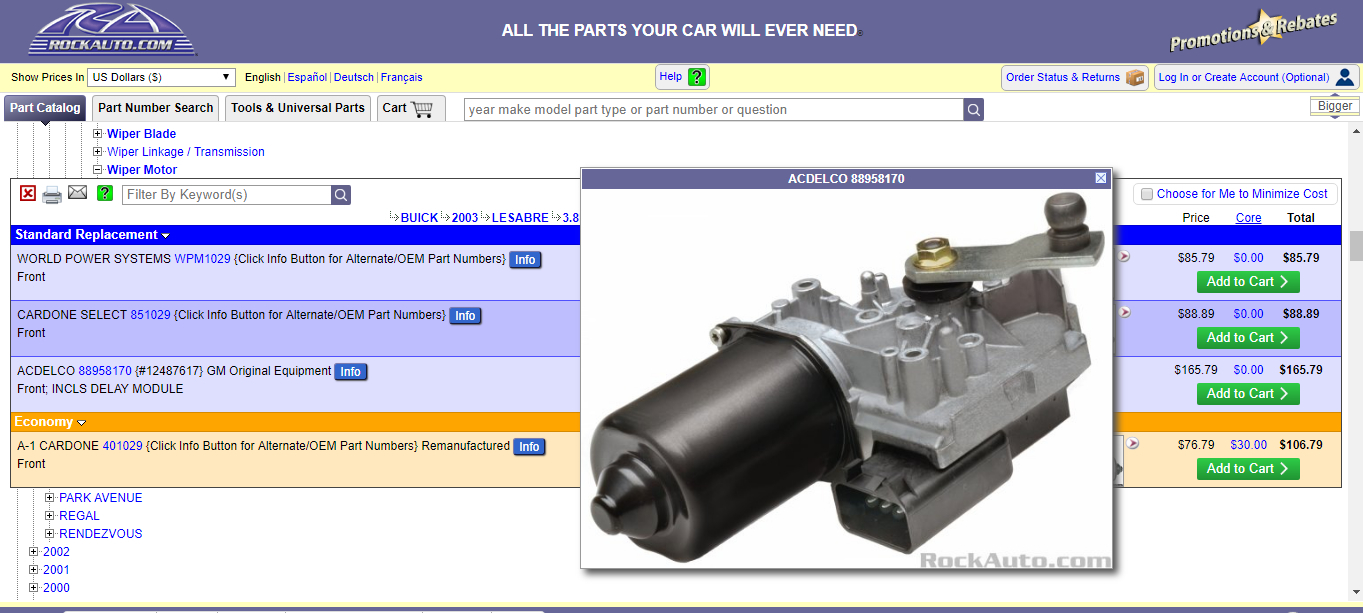The image size is (1363, 613).
Task: Open part number 88958170 link
Action: click(x=106, y=371)
